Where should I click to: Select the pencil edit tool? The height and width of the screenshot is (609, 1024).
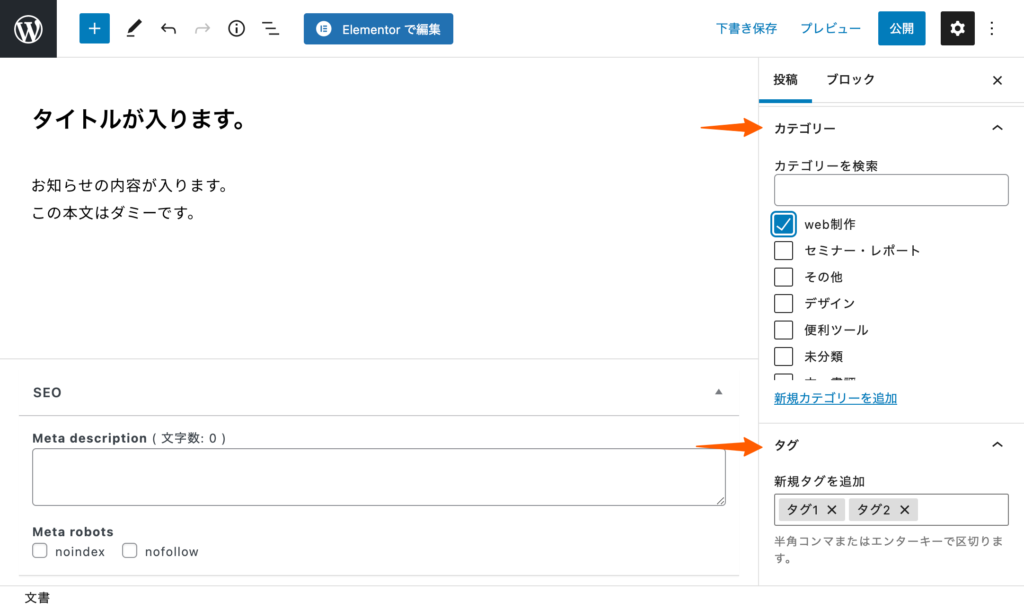(x=133, y=29)
